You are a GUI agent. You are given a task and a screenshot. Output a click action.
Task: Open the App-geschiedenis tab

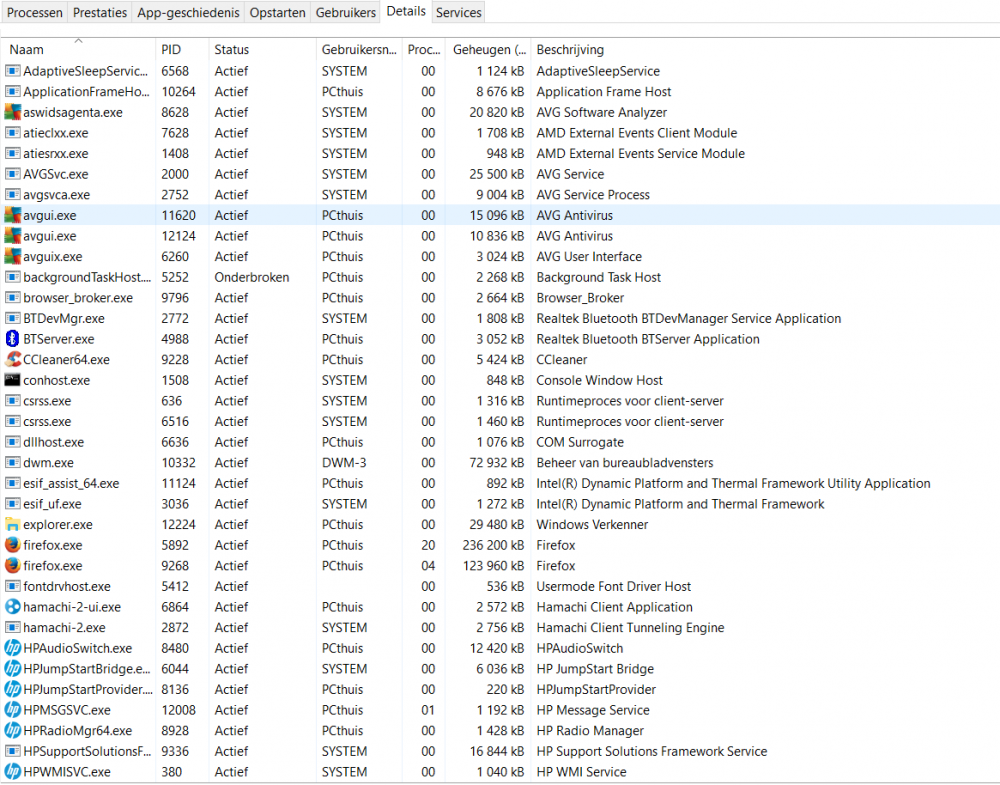click(189, 13)
